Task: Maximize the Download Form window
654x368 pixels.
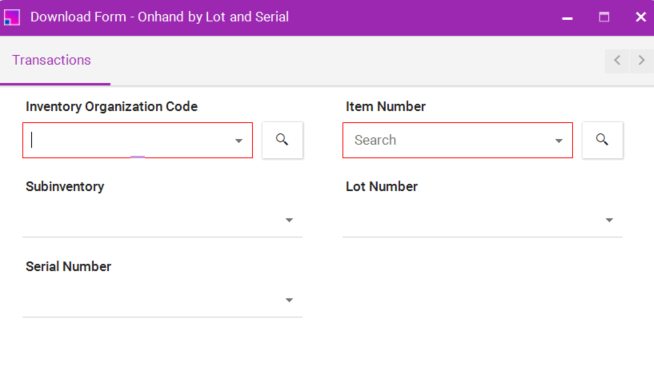Action: (604, 18)
